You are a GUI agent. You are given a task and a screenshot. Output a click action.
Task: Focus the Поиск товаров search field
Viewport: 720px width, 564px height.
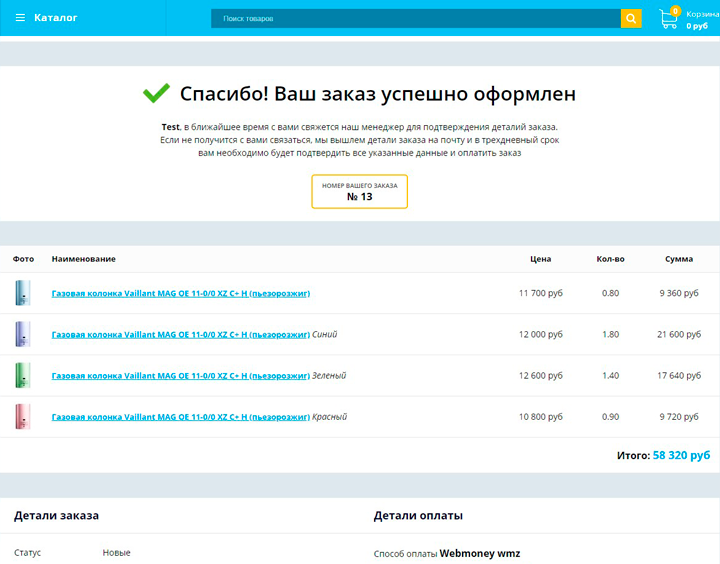click(415, 18)
